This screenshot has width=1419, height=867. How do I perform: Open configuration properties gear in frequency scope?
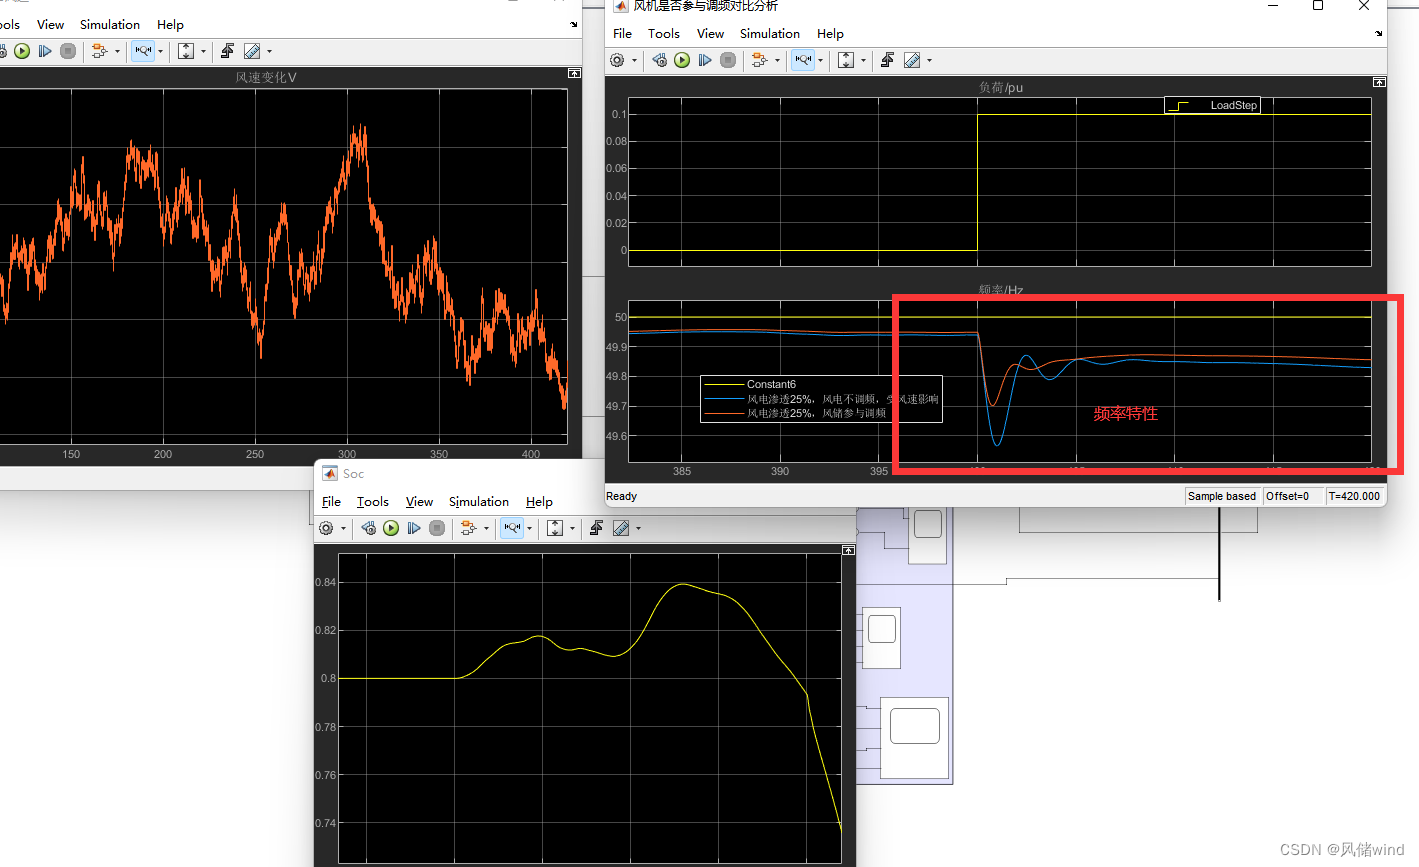tap(617, 60)
